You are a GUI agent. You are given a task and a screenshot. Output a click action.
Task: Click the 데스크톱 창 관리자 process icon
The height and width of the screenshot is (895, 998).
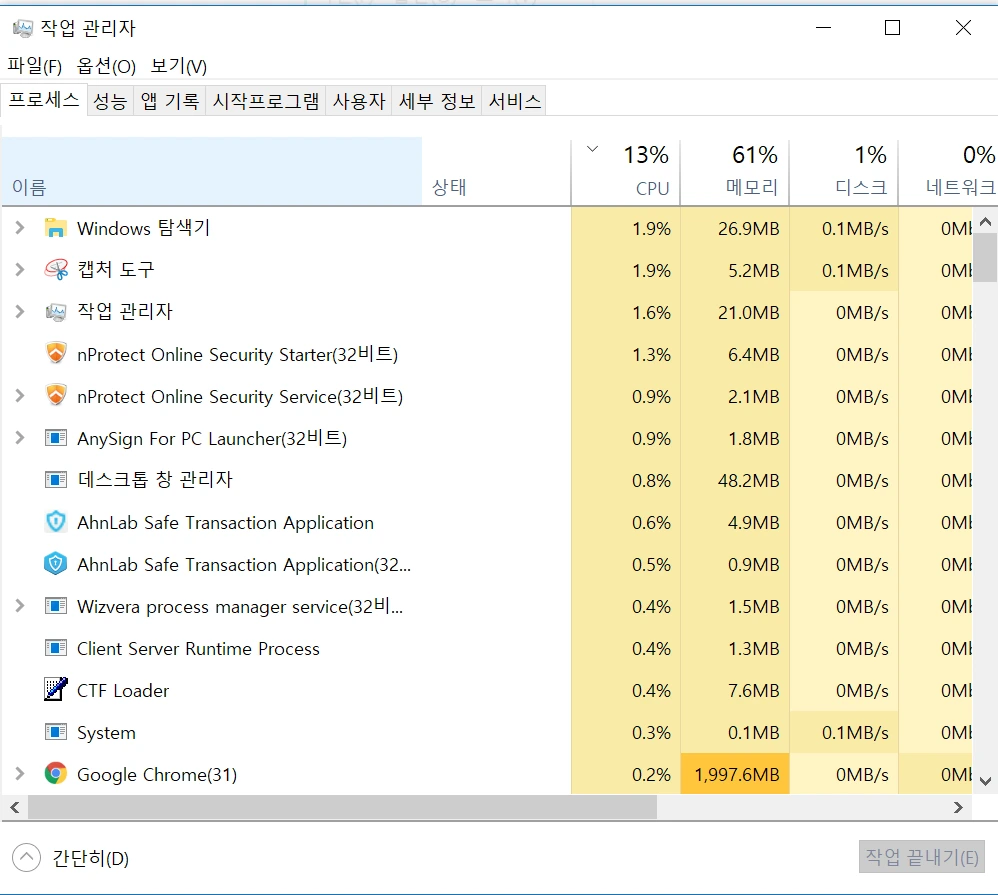(x=56, y=479)
